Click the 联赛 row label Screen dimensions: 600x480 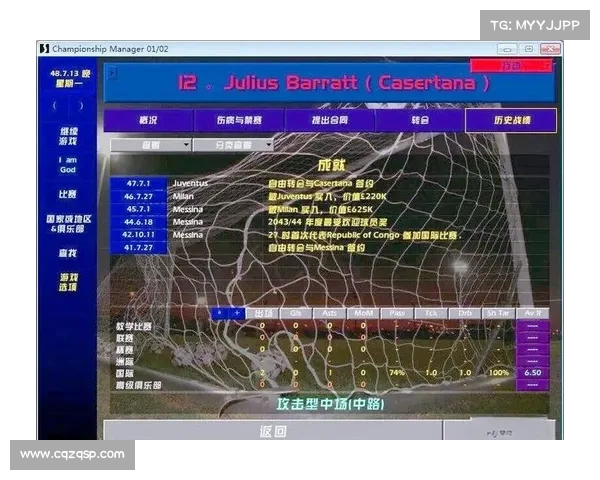[125, 338]
